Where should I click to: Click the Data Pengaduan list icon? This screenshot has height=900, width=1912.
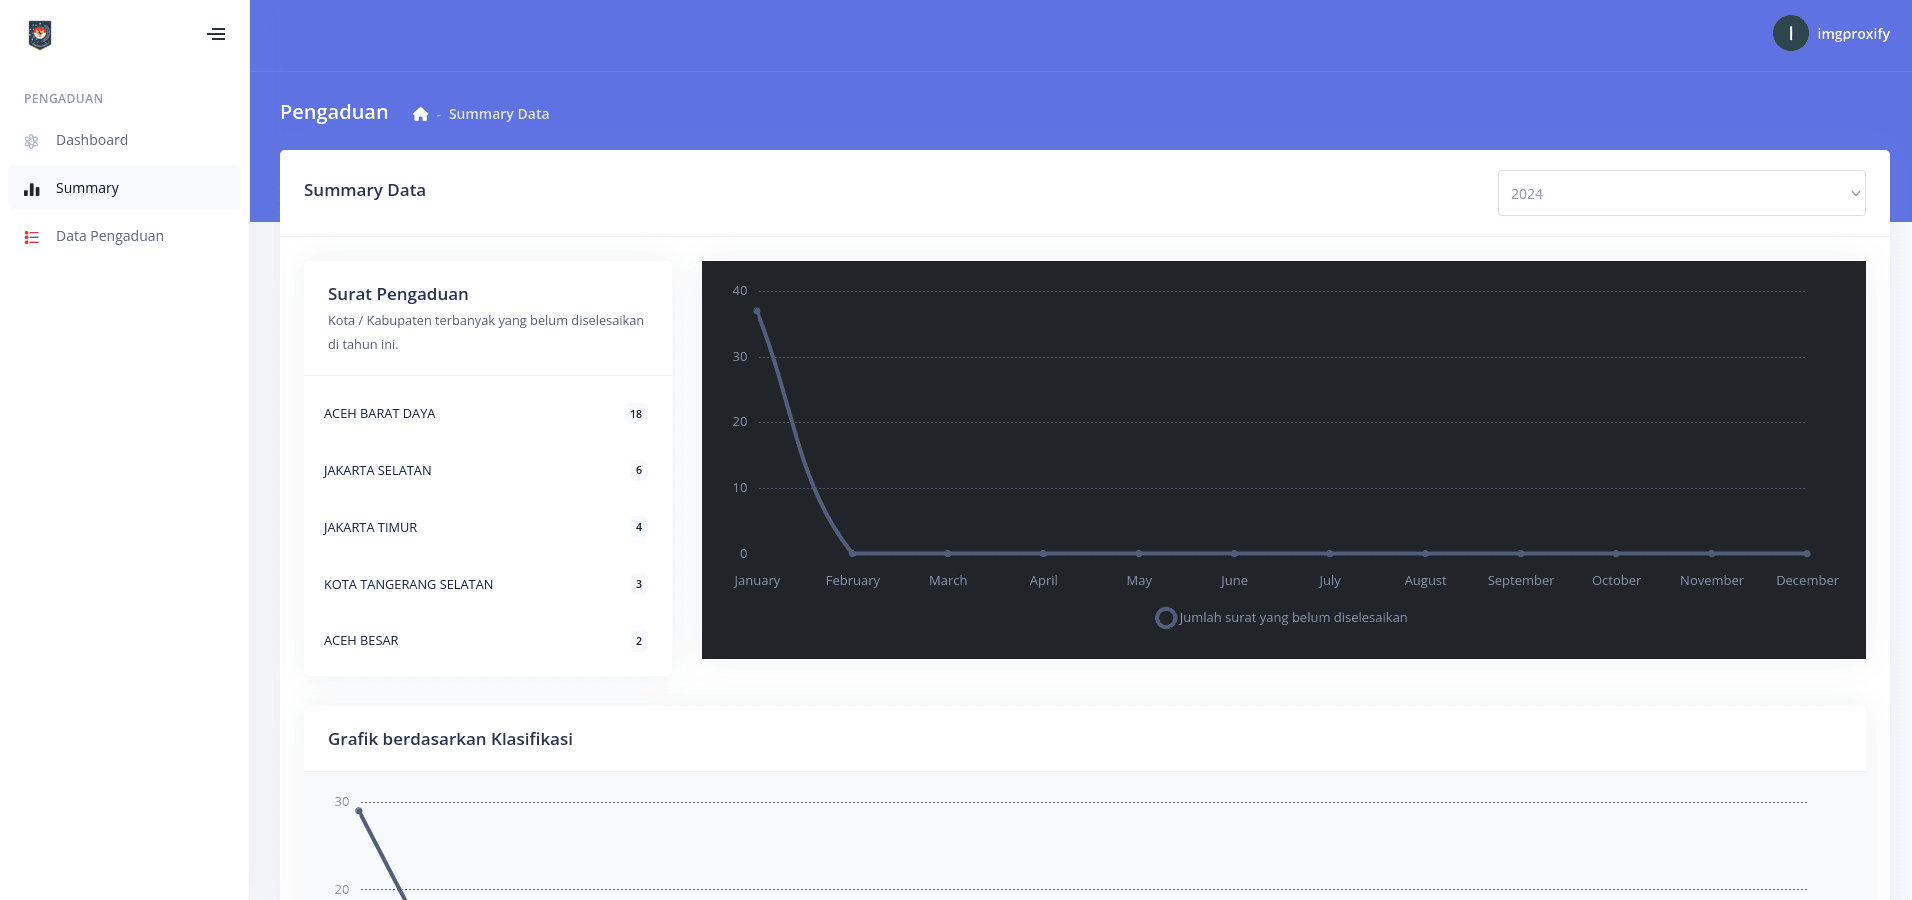click(32, 237)
